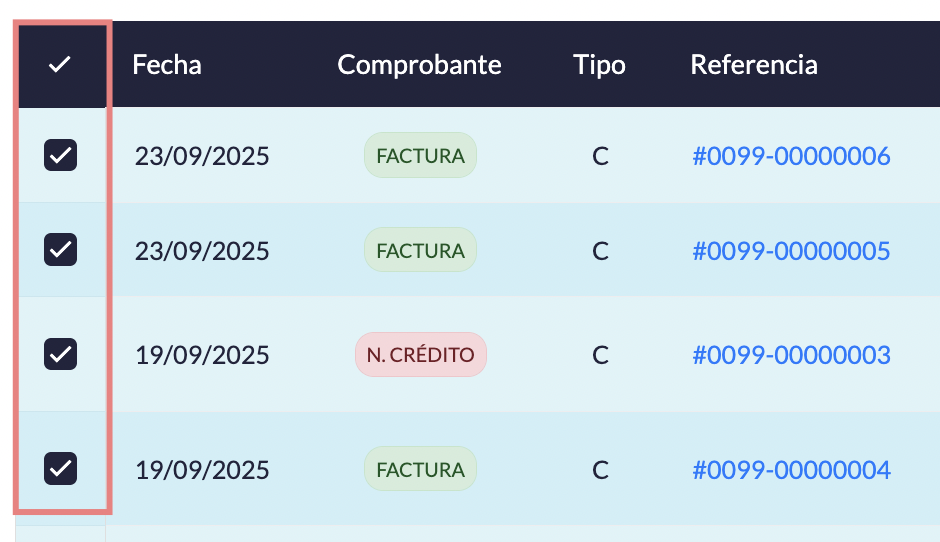Deselect the N. CRÉDITO row checkbox
The image size is (940, 542).
[60, 354]
